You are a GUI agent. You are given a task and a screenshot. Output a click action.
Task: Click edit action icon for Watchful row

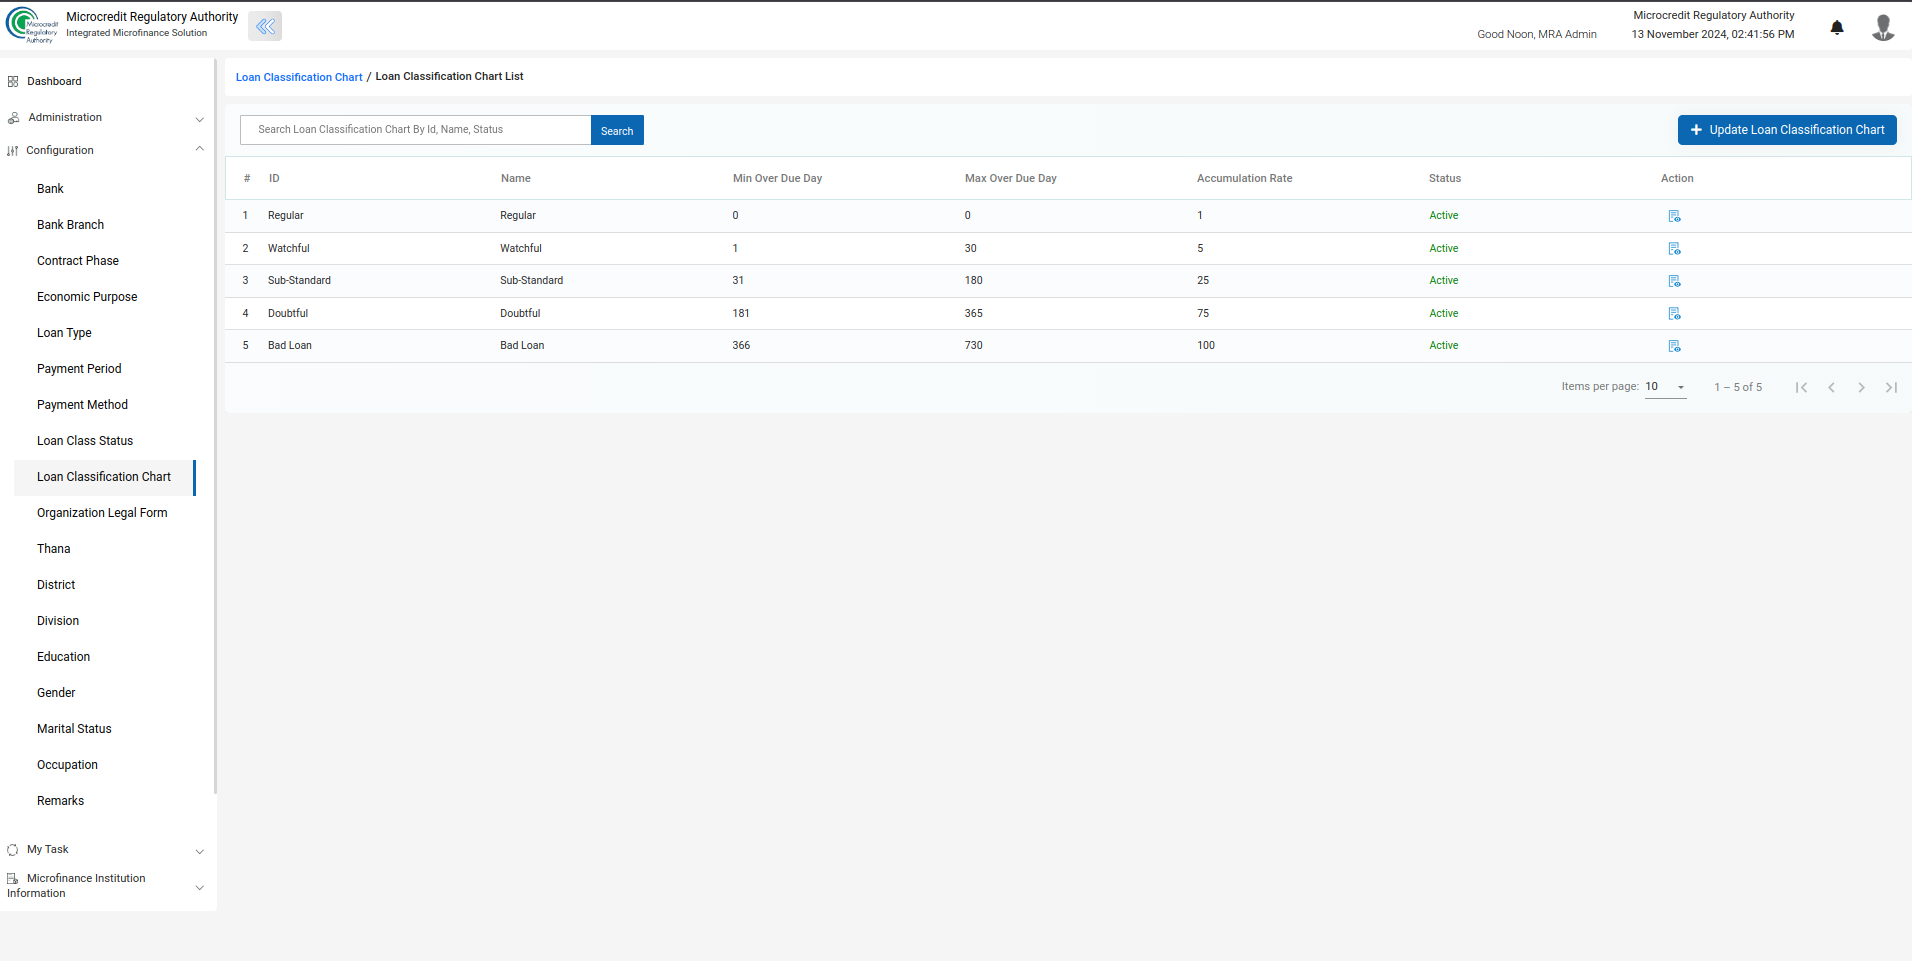click(1674, 249)
